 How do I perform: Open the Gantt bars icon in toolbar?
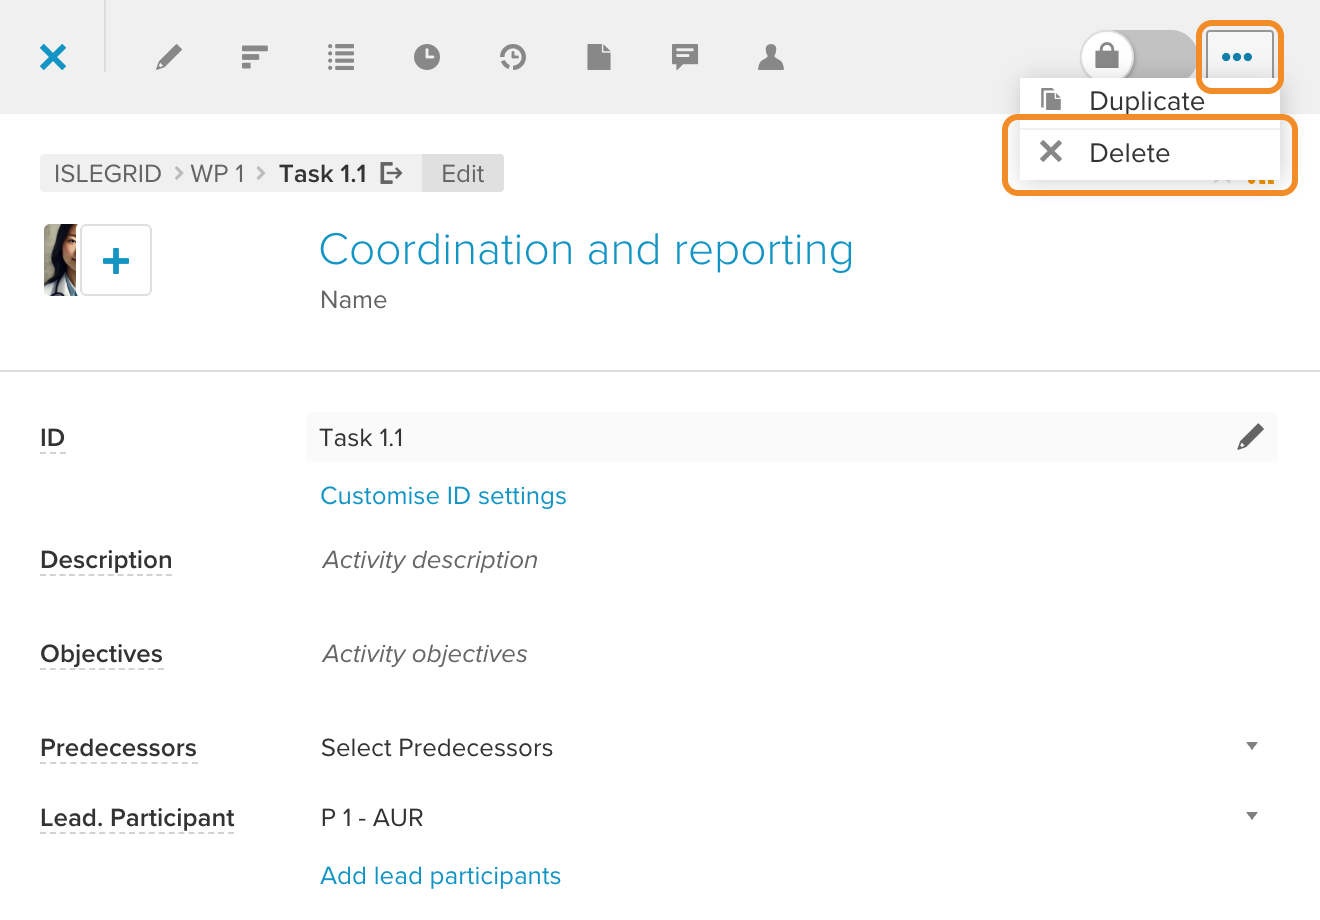(255, 57)
